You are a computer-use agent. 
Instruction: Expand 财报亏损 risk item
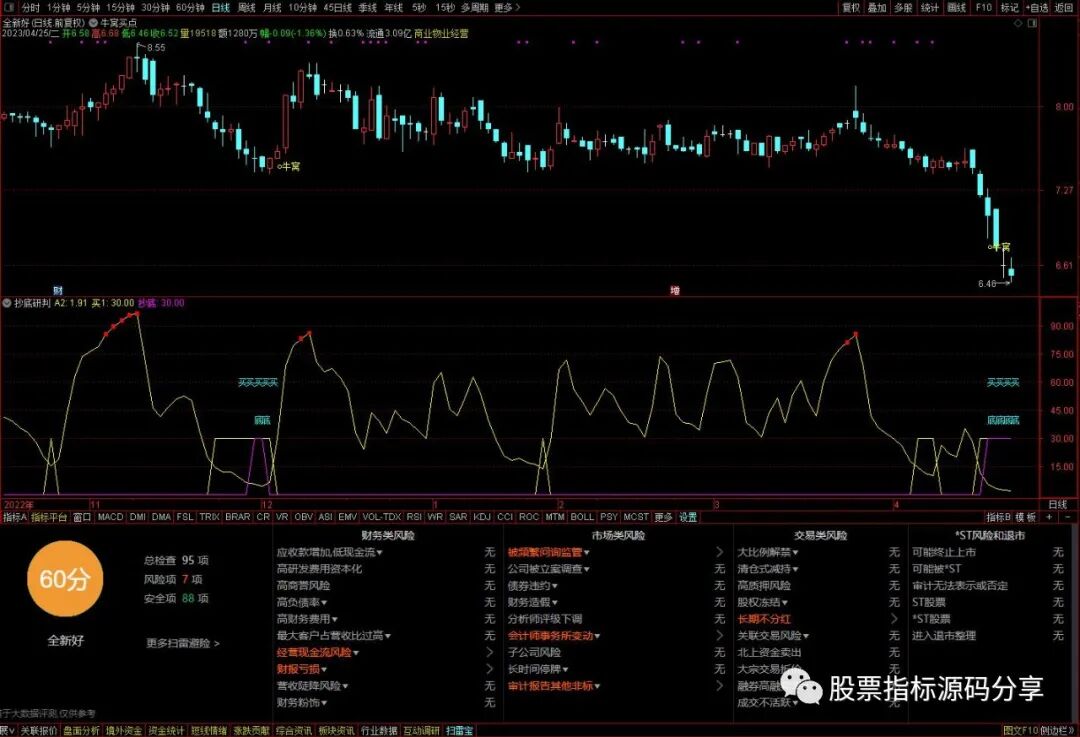pyautogui.click(x=302, y=669)
